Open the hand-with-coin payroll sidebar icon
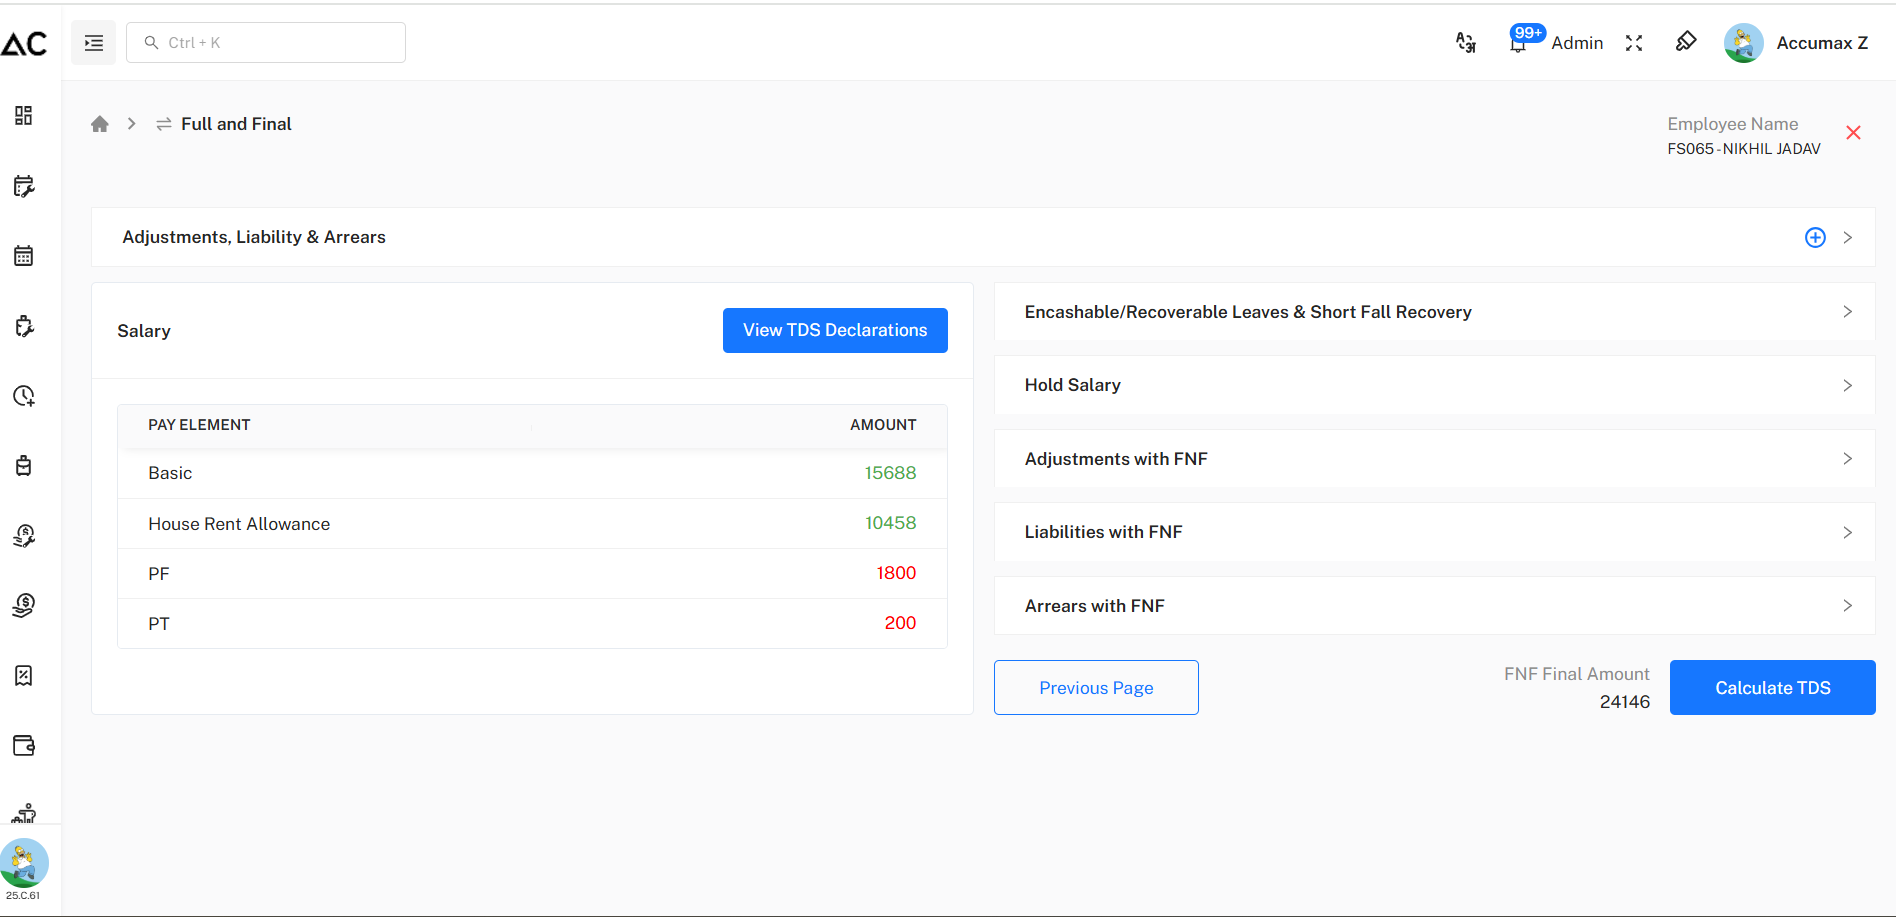Viewport: 1896px width, 917px height. coord(24,606)
